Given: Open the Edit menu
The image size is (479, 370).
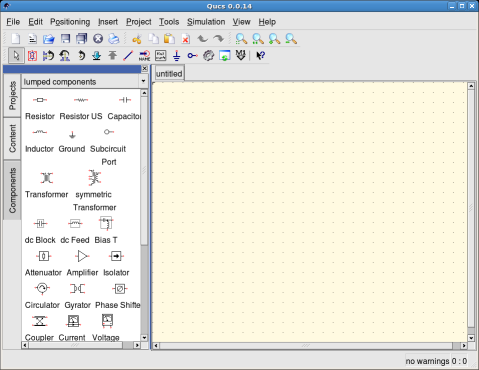Looking at the screenshot, I should click(x=35, y=22).
